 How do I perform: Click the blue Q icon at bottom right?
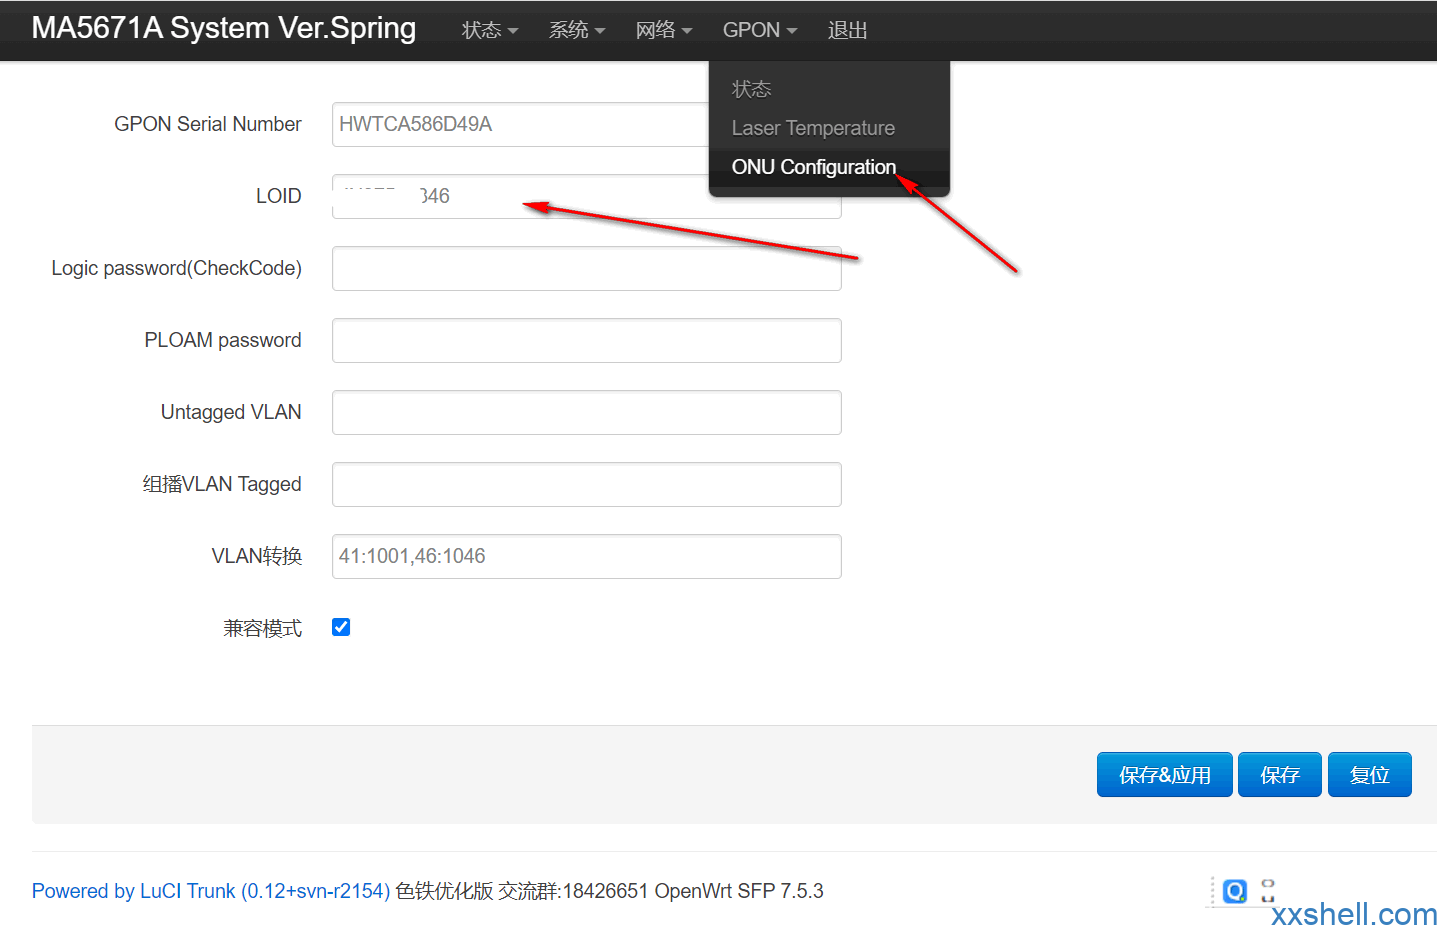(x=1235, y=890)
